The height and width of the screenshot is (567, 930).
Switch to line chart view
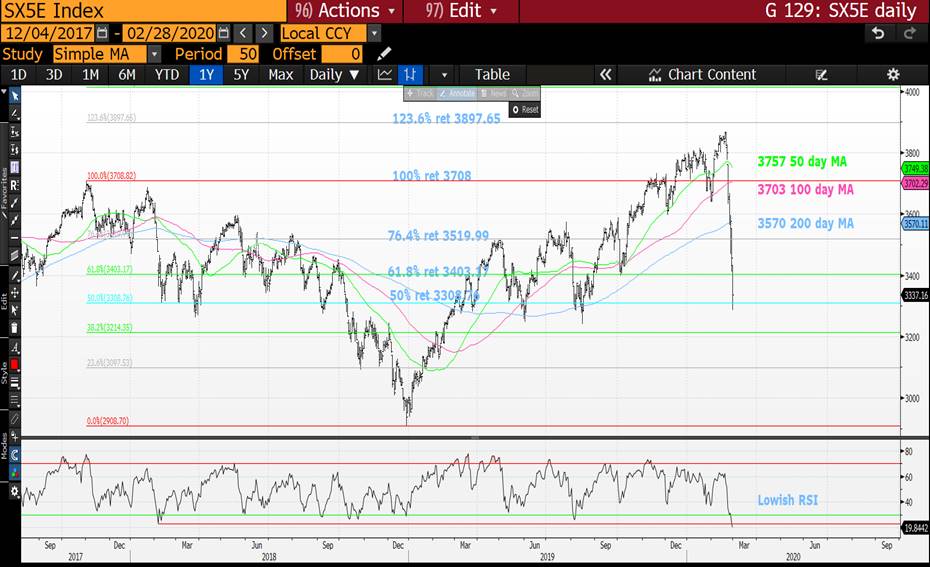click(384, 75)
